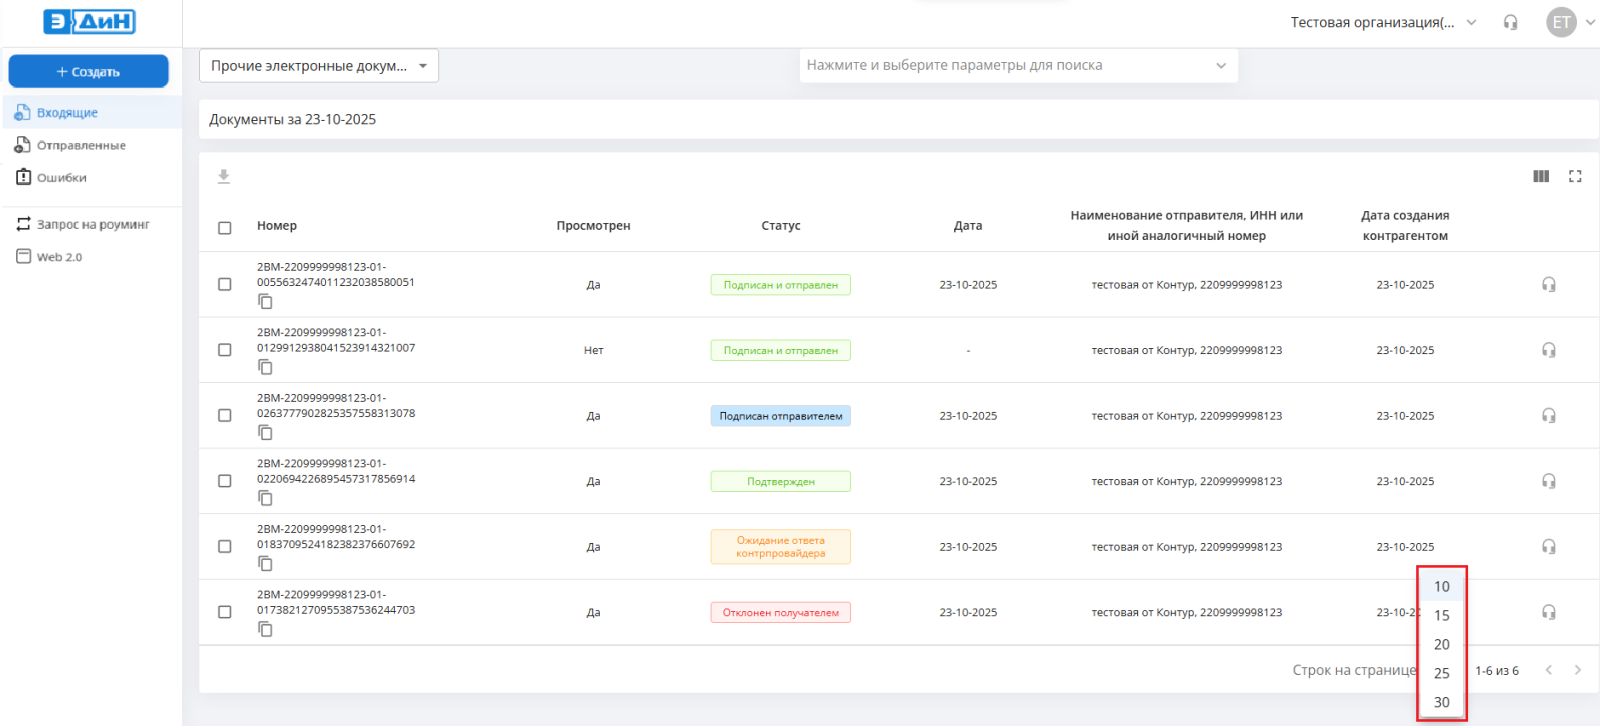Choose 20 rows per page option

pyautogui.click(x=1441, y=645)
